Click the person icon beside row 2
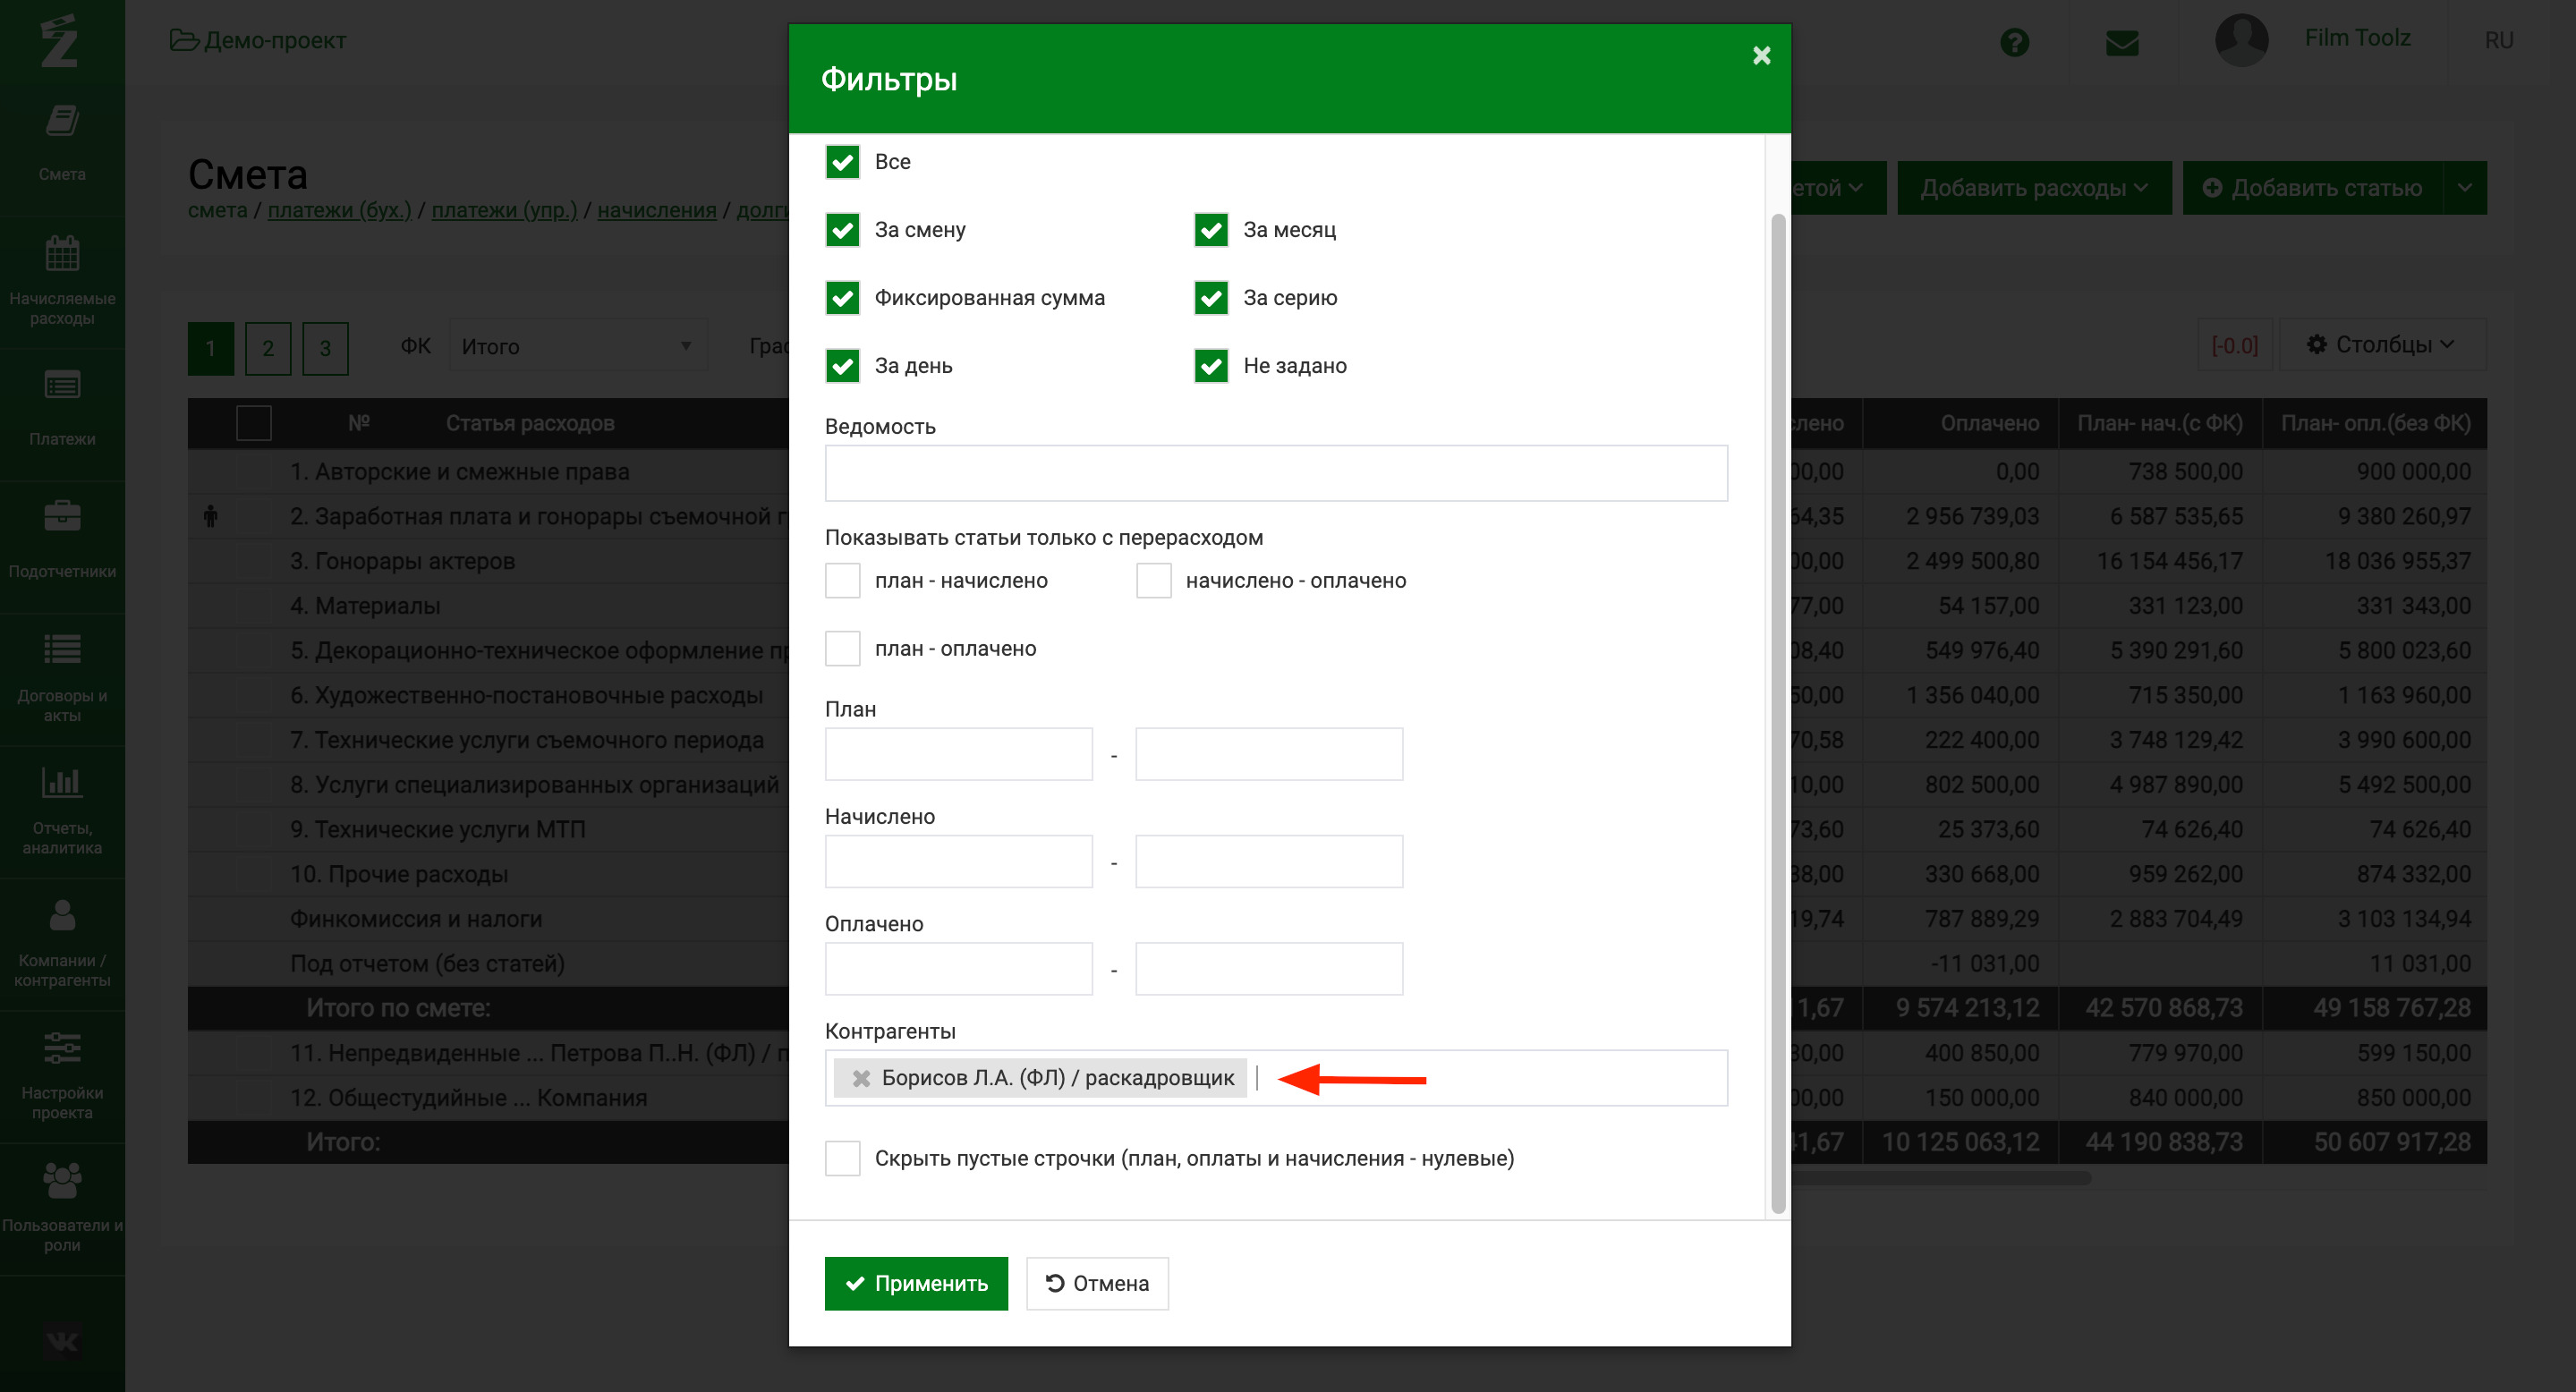2576x1392 pixels. pos(210,516)
